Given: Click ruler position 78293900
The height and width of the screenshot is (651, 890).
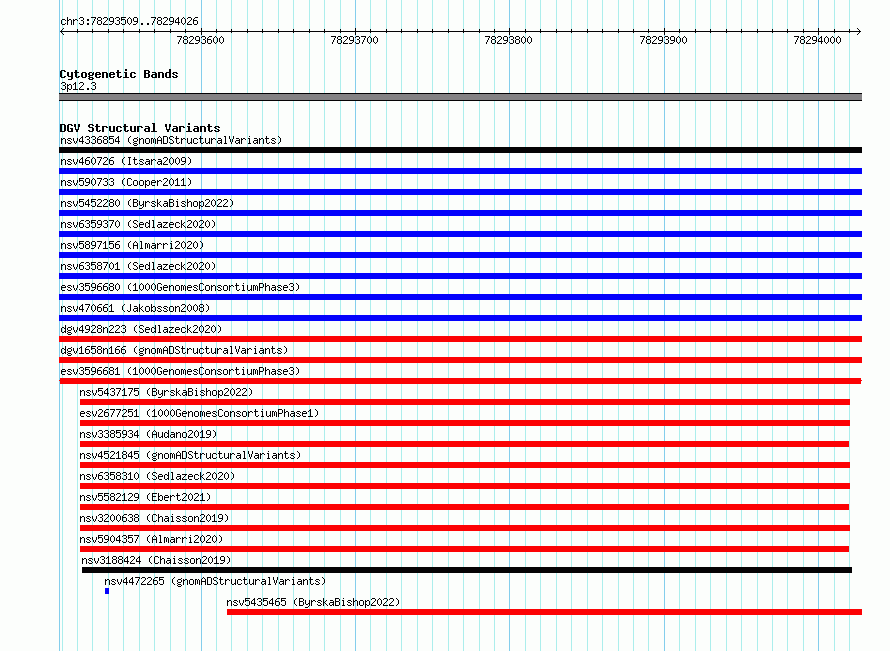Looking at the screenshot, I should click(663, 40).
